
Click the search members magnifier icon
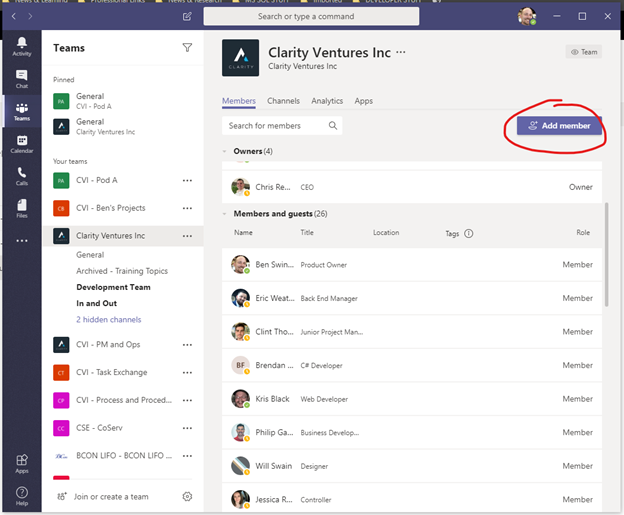[333, 126]
